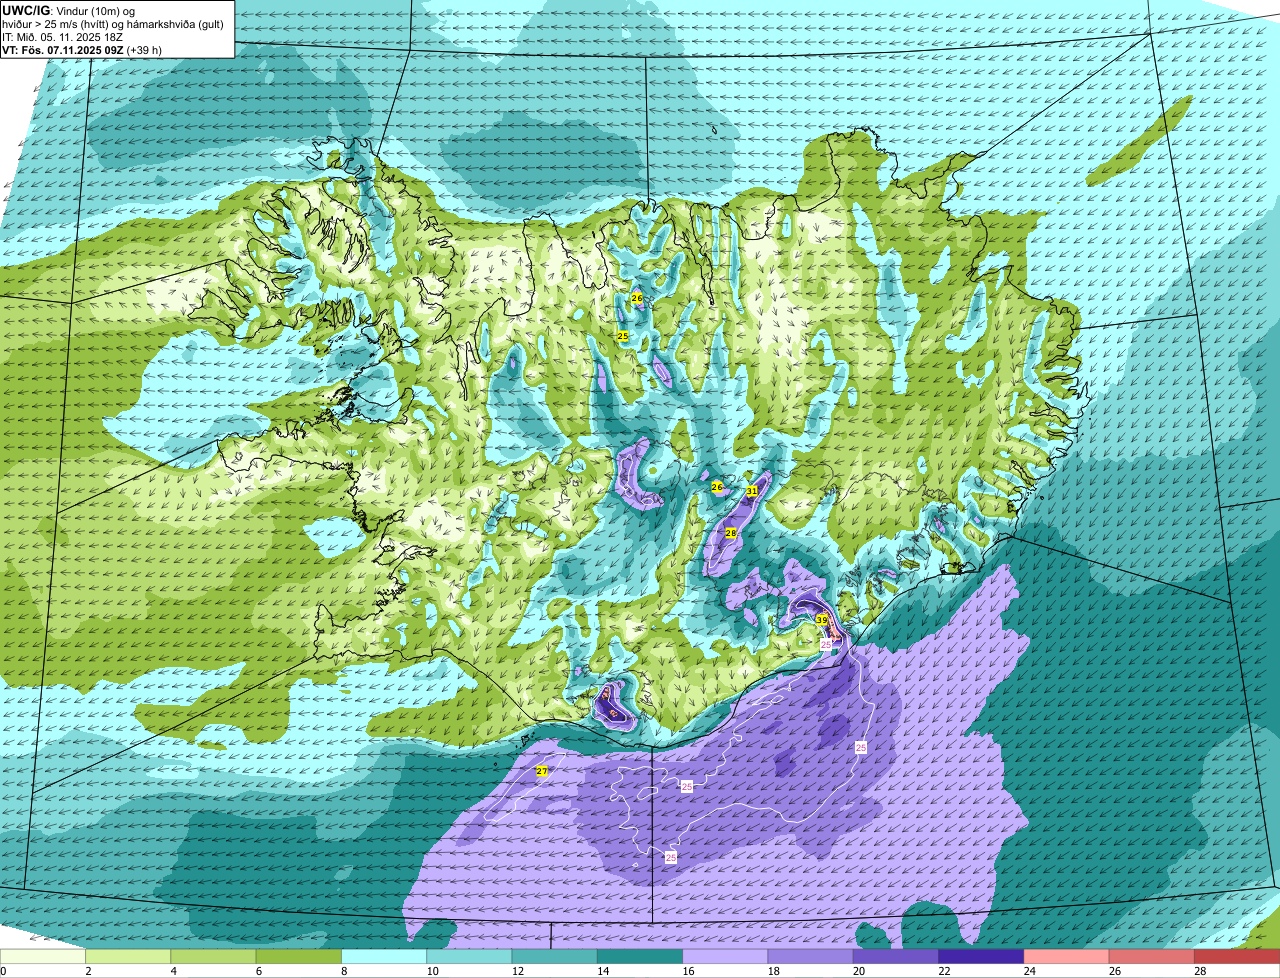Screen dimensions: 1280x978
Task: Pick the violet 20–22 m/s legend swatch
Action: pyautogui.click(x=896, y=956)
